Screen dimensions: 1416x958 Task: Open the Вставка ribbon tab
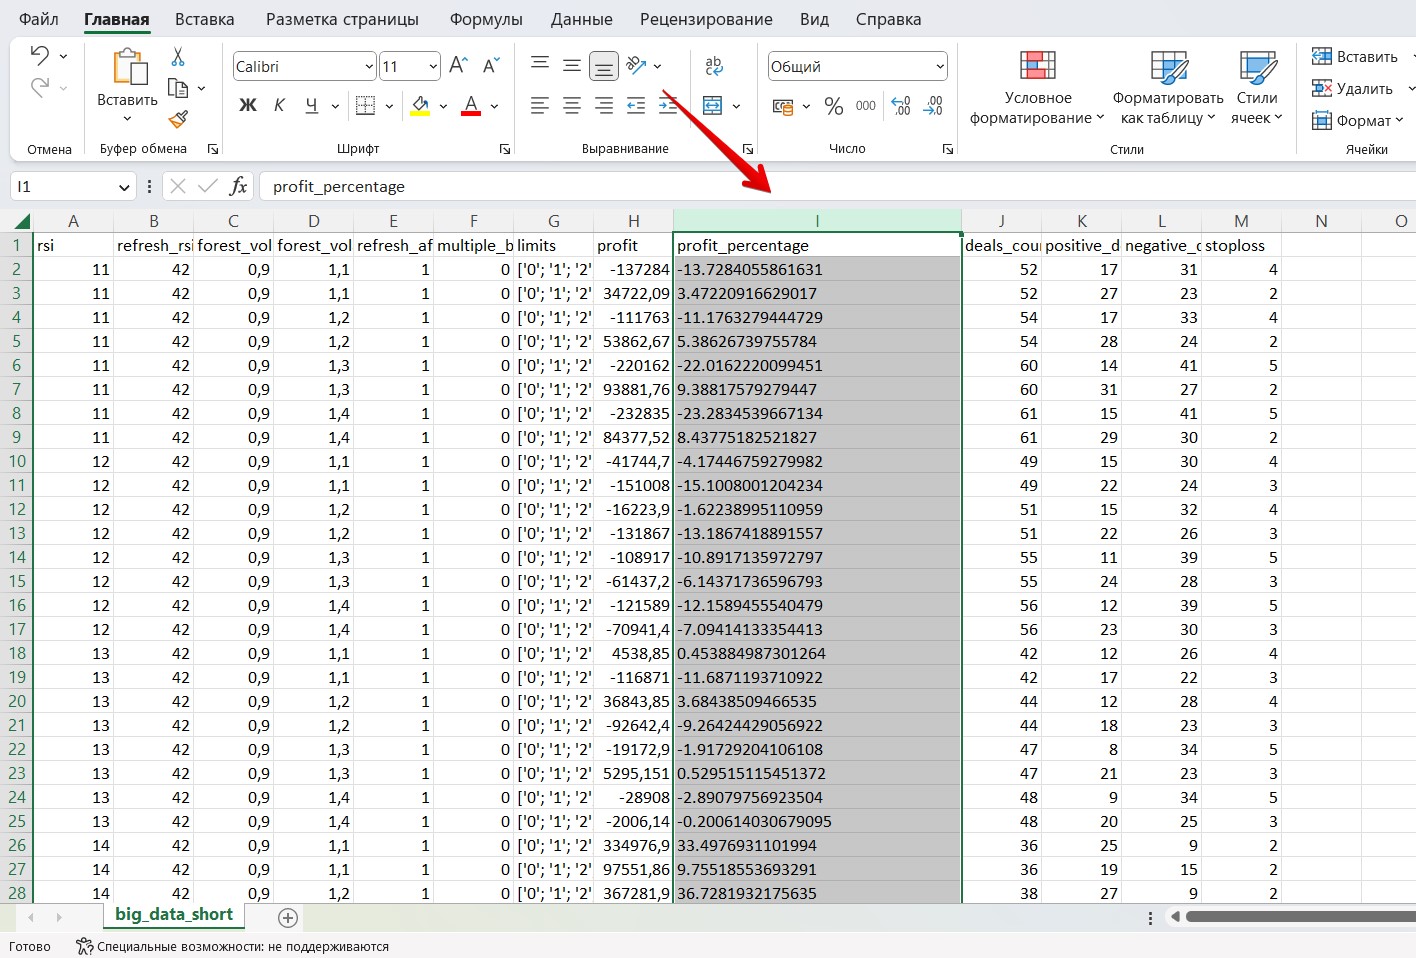point(204,19)
